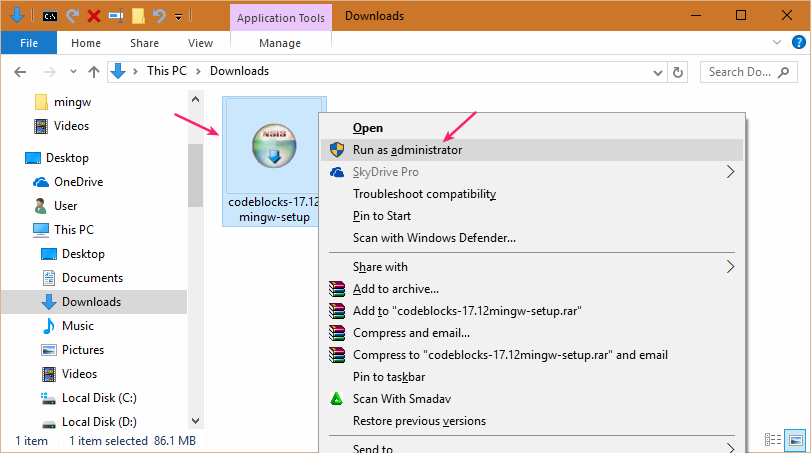
Task: Click the command prompt icon in quick access toolbar
Action: 50,16
